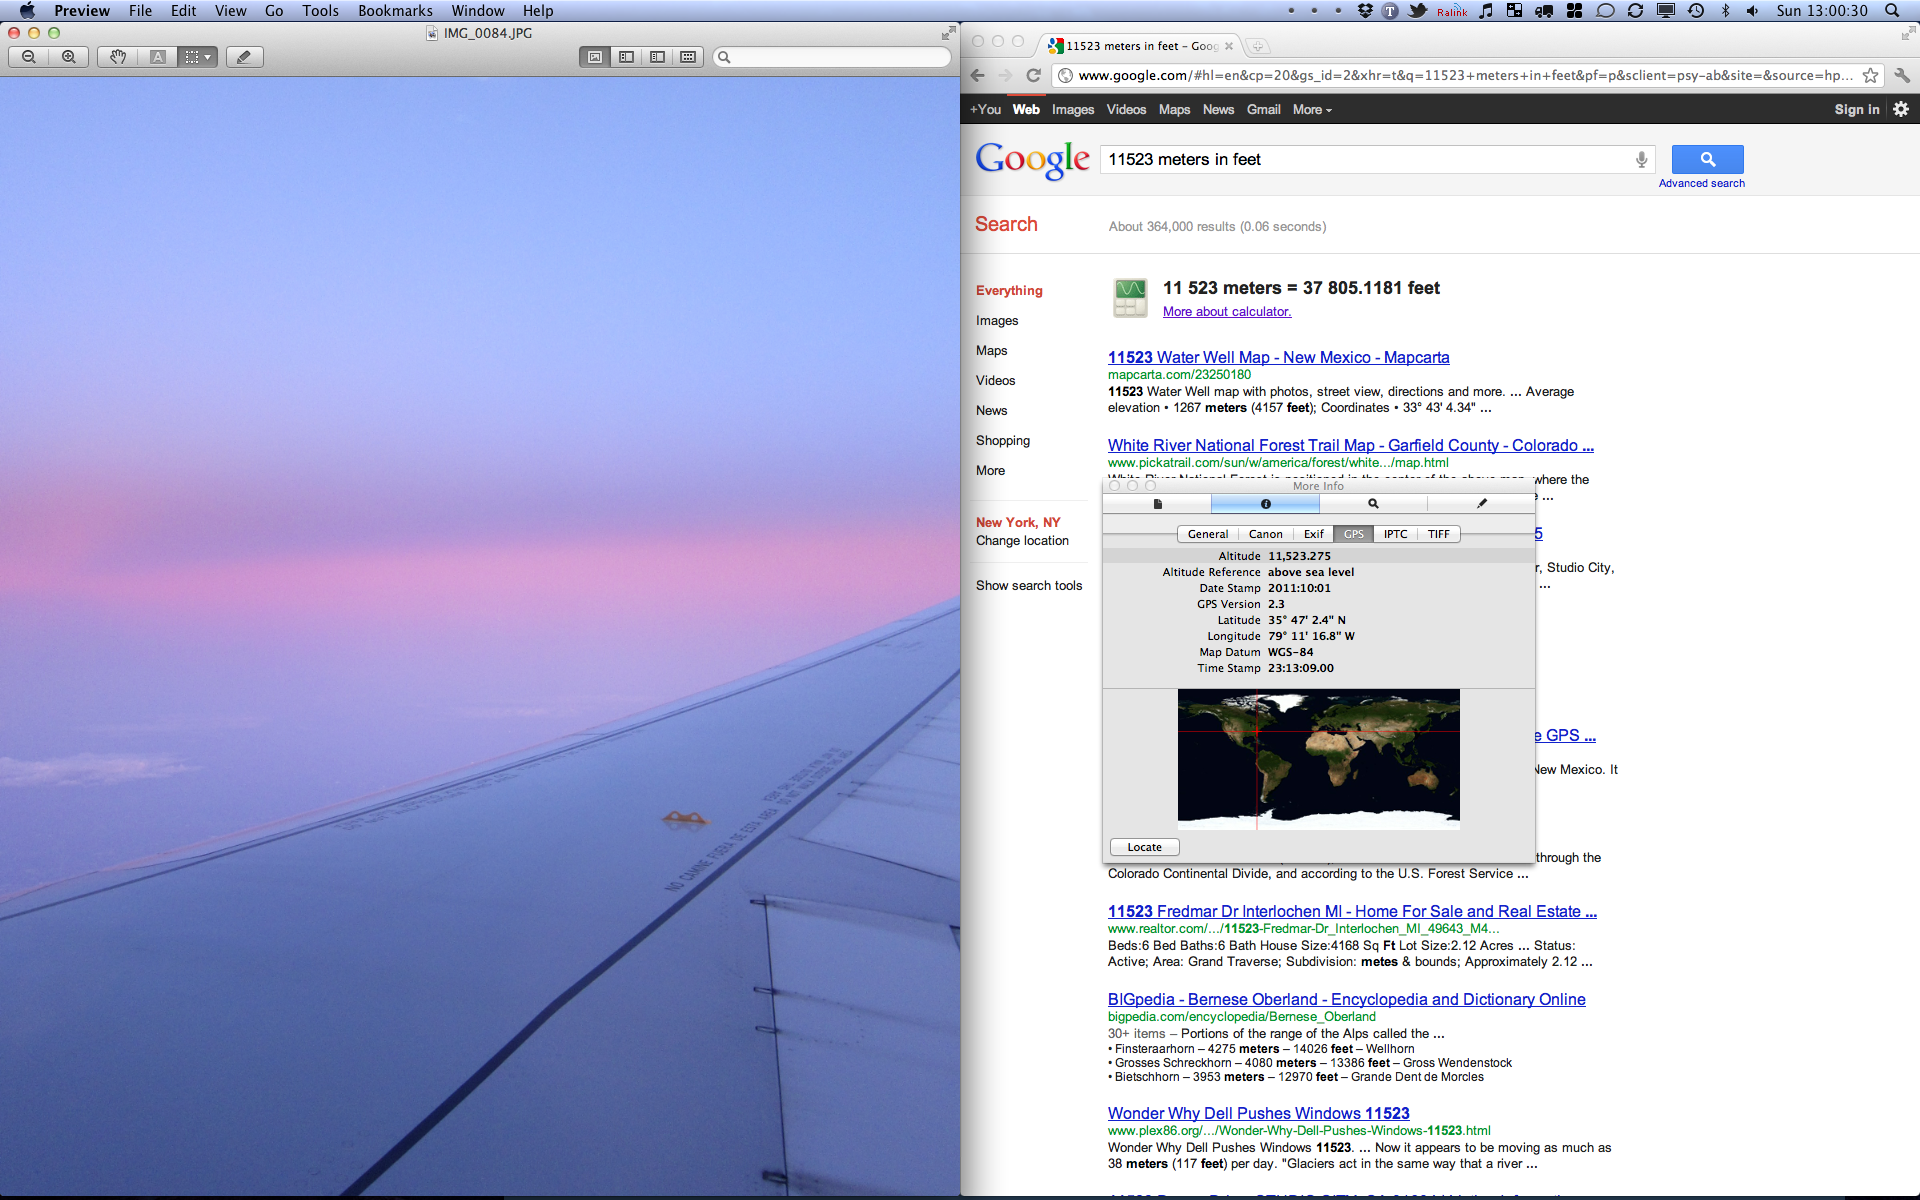1920x1200 pixels.
Task: Switch Preview to contact sheet view
Action: [688, 57]
